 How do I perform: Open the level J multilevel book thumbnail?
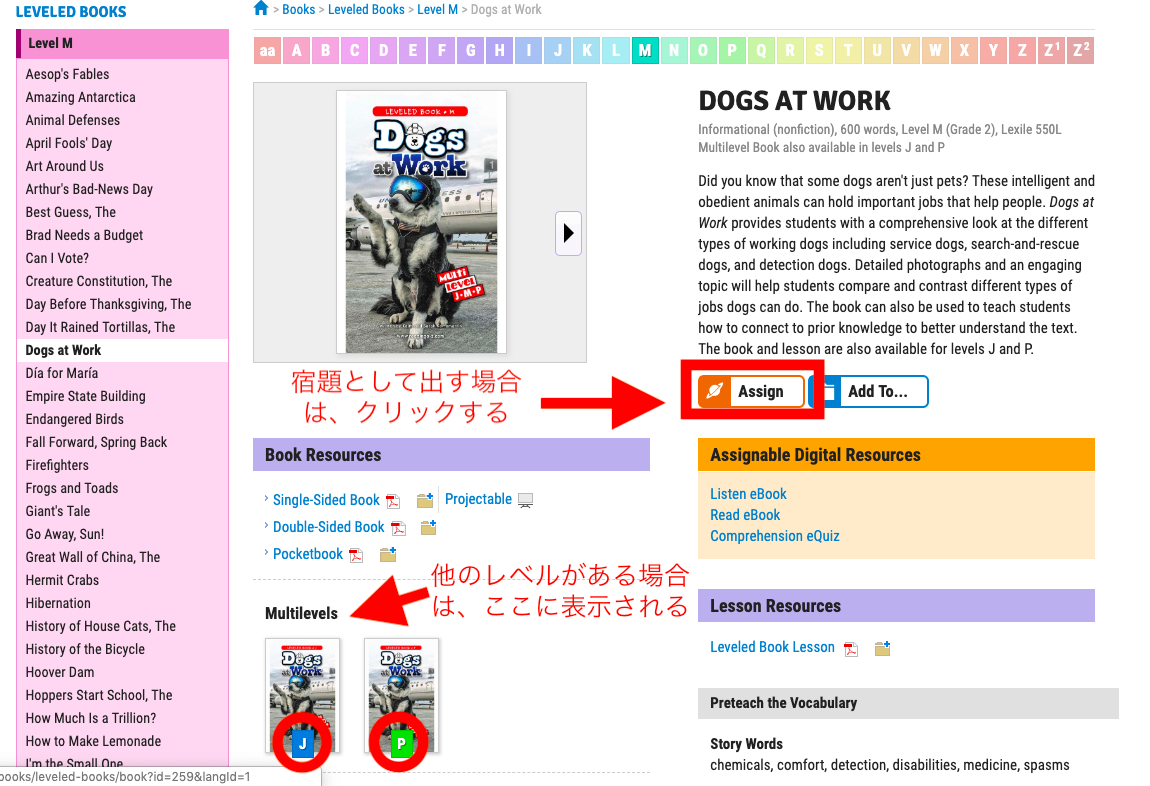(302, 696)
